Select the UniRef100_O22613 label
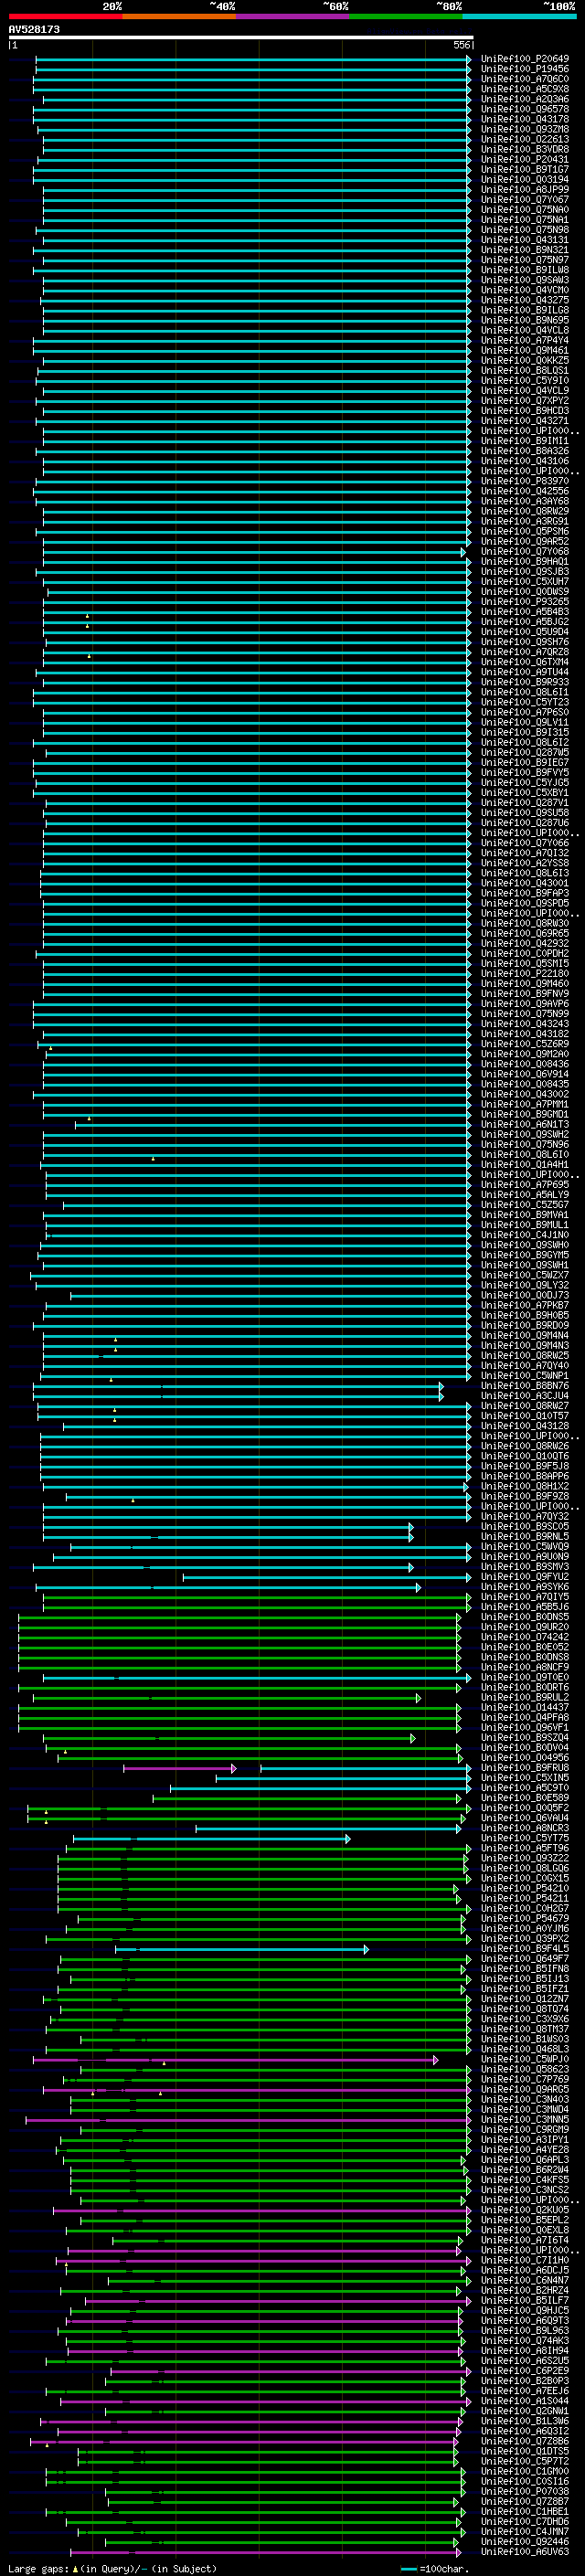585x2576 pixels. 525,139
